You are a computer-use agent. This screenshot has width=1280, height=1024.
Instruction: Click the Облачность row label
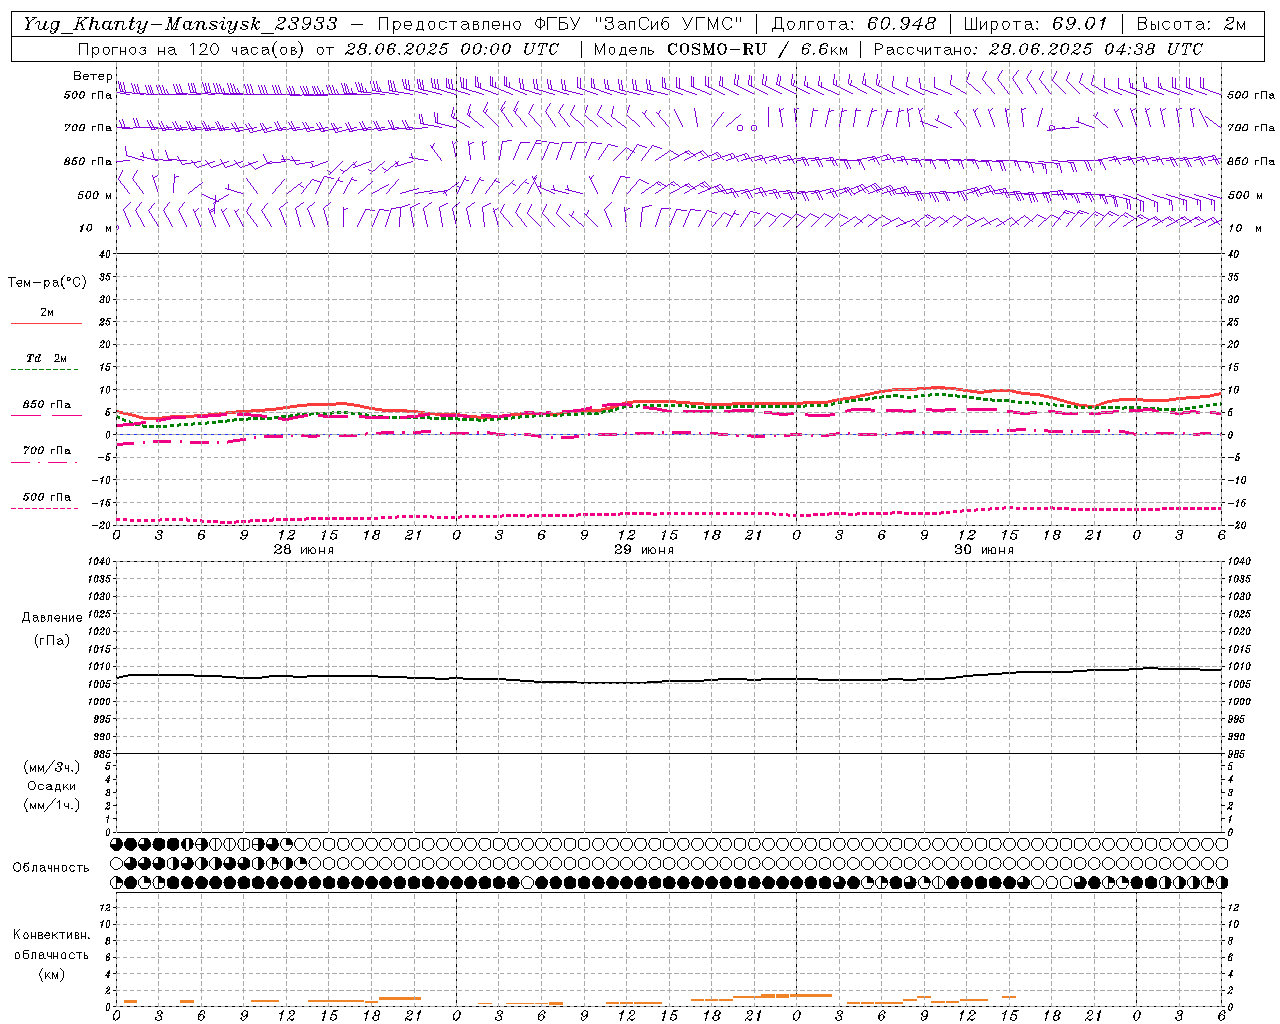click(x=51, y=868)
